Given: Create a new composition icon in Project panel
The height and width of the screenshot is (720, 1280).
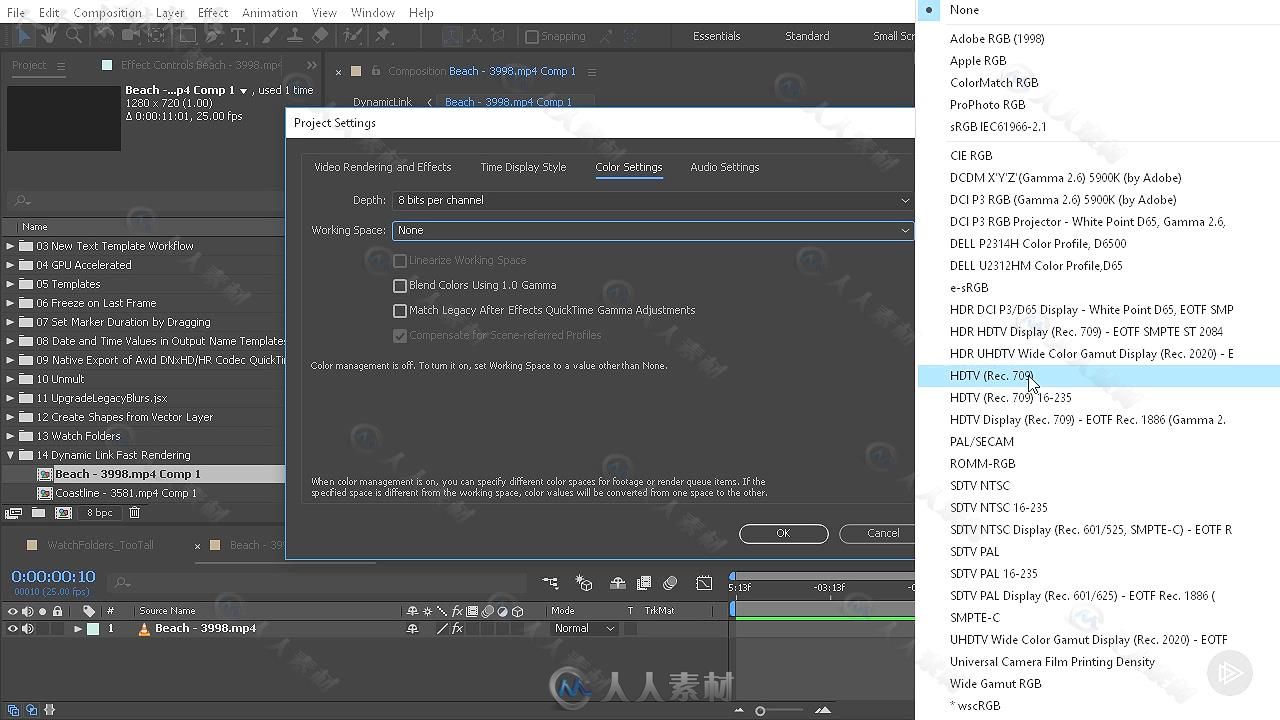Looking at the screenshot, I should point(63,513).
